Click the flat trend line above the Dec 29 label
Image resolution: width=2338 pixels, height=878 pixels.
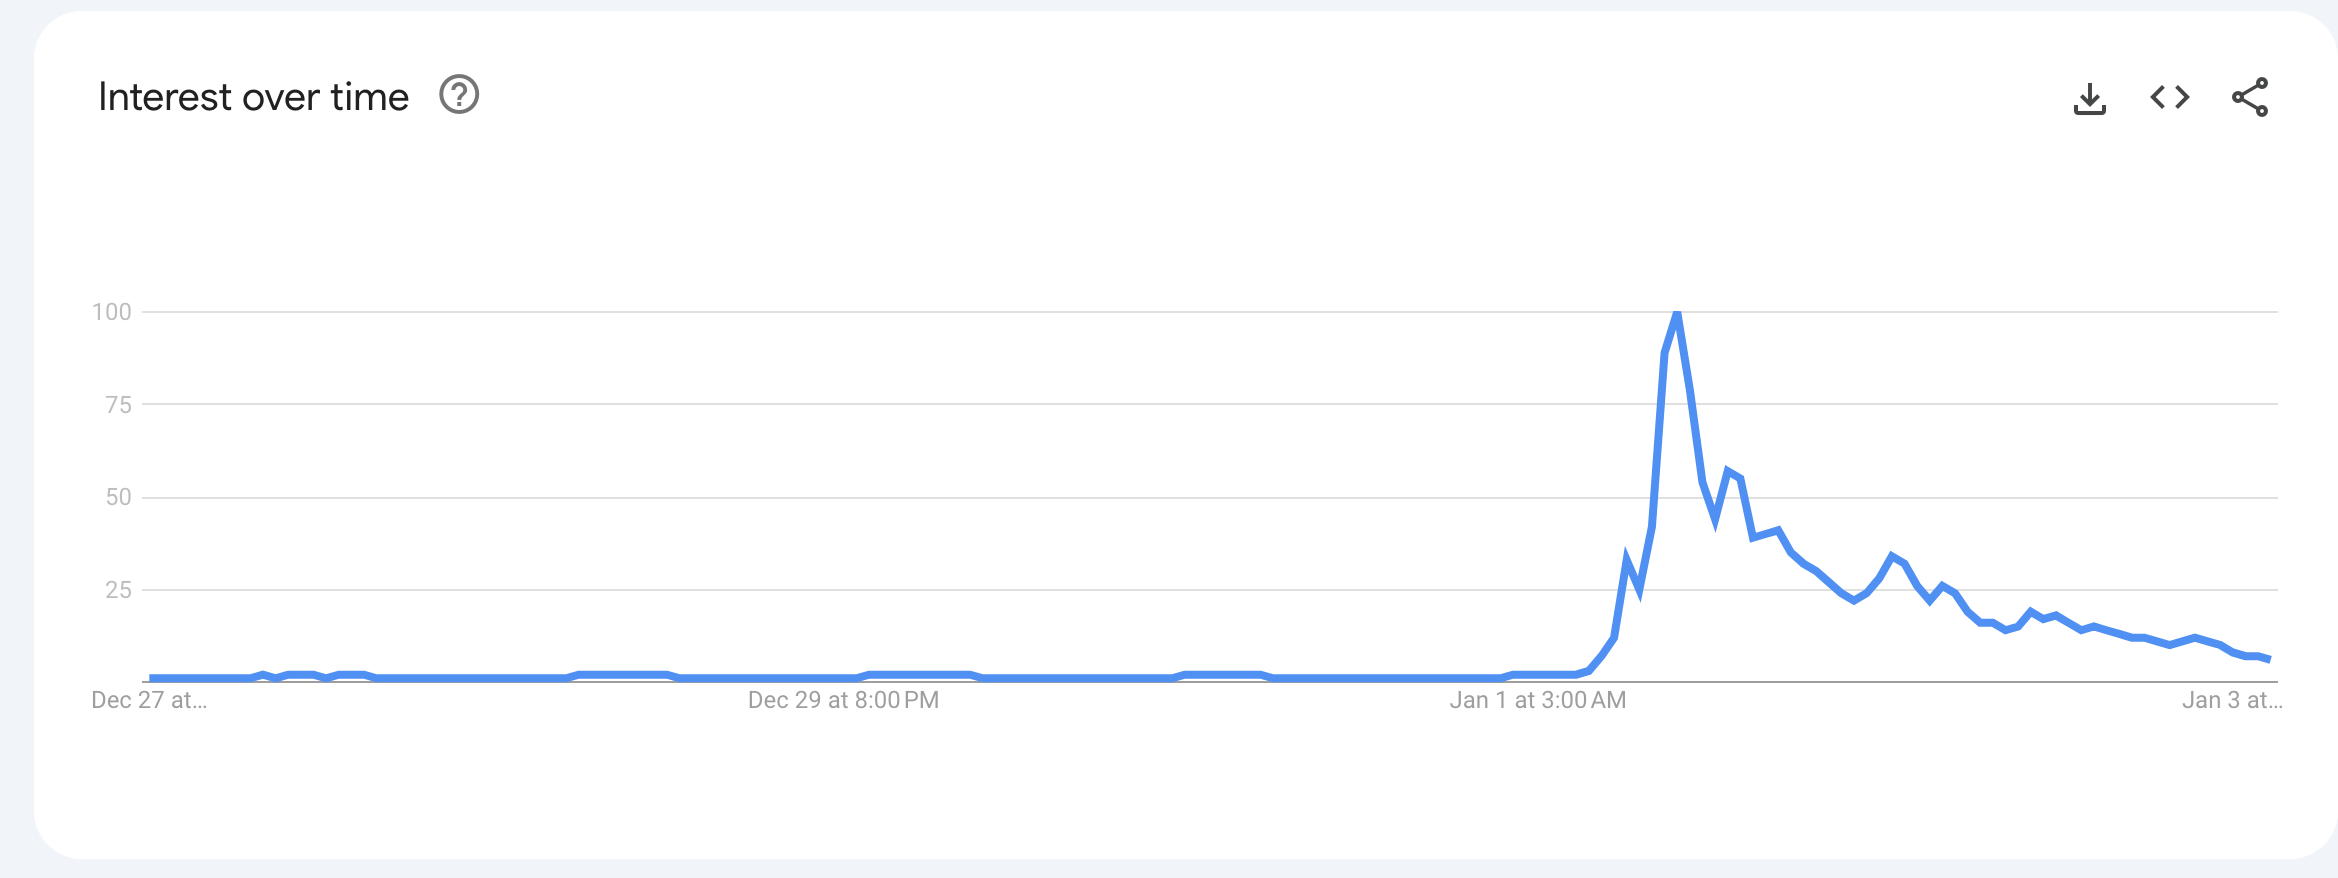tap(843, 678)
